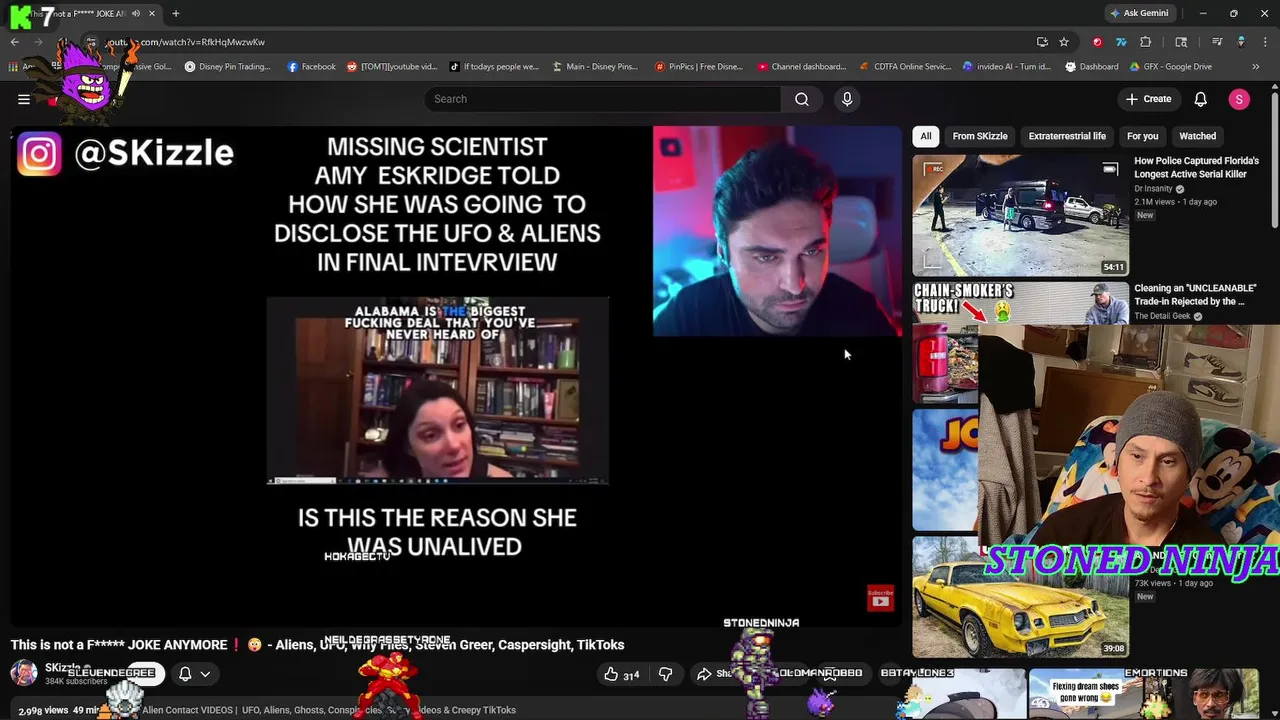Image resolution: width=1280 pixels, height=720 pixels.
Task: Open Disney Pin Trading bookmark
Action: pos(227,67)
